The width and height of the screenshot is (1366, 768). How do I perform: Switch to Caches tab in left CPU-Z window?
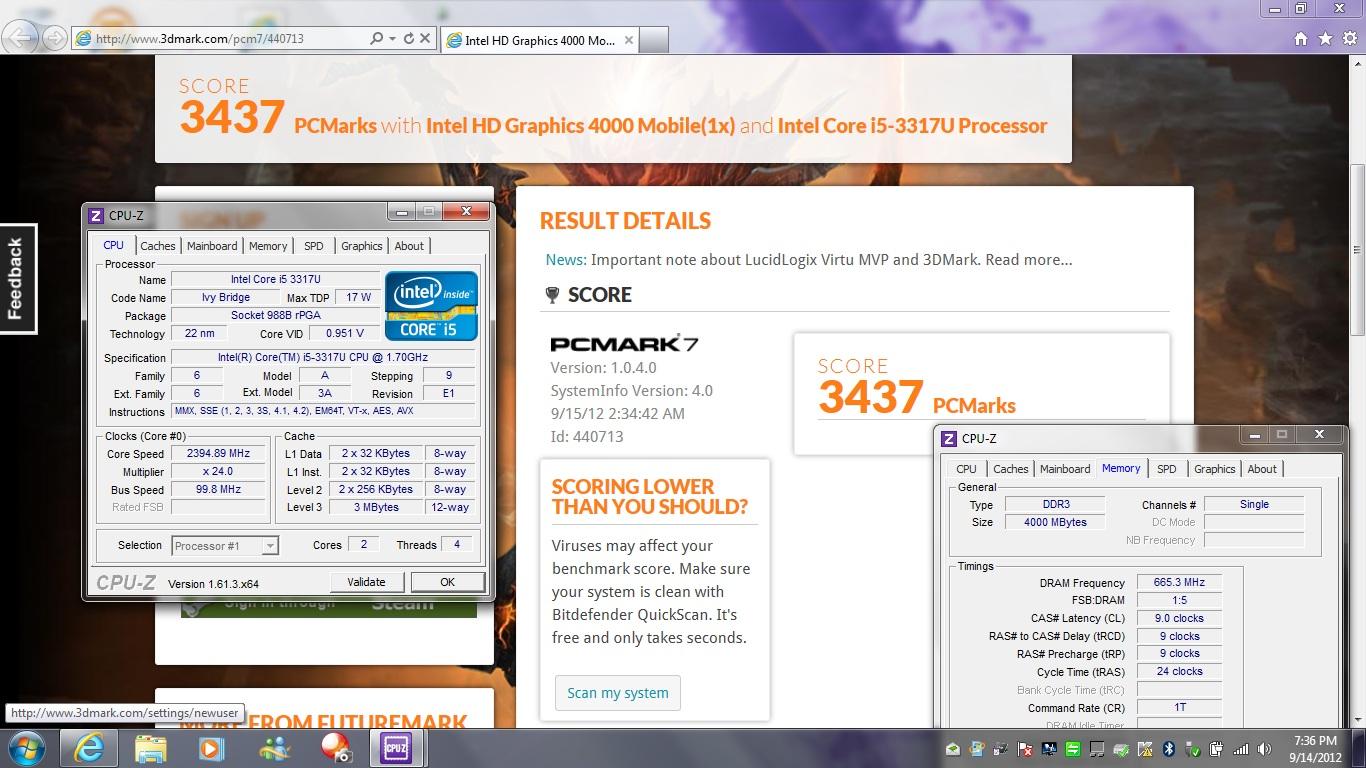coord(157,246)
